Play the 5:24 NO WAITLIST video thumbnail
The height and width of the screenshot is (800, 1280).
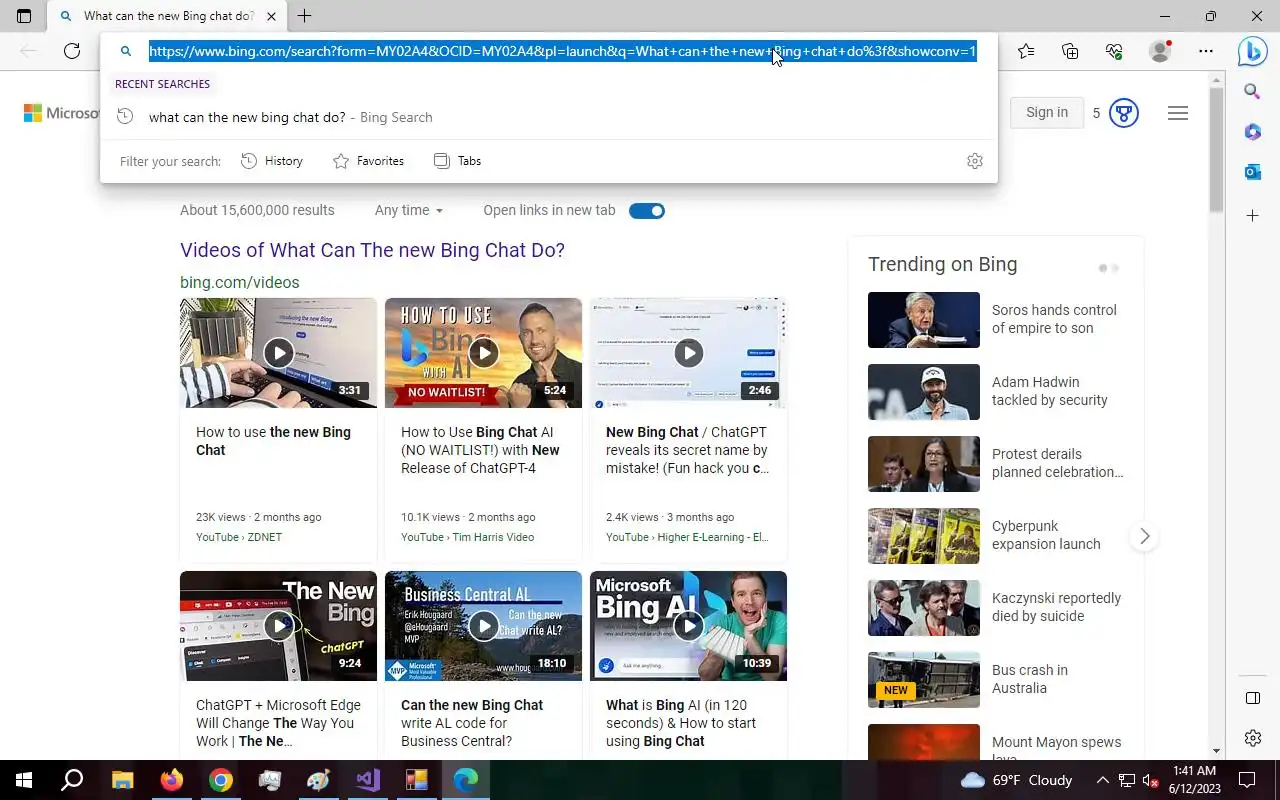point(483,352)
